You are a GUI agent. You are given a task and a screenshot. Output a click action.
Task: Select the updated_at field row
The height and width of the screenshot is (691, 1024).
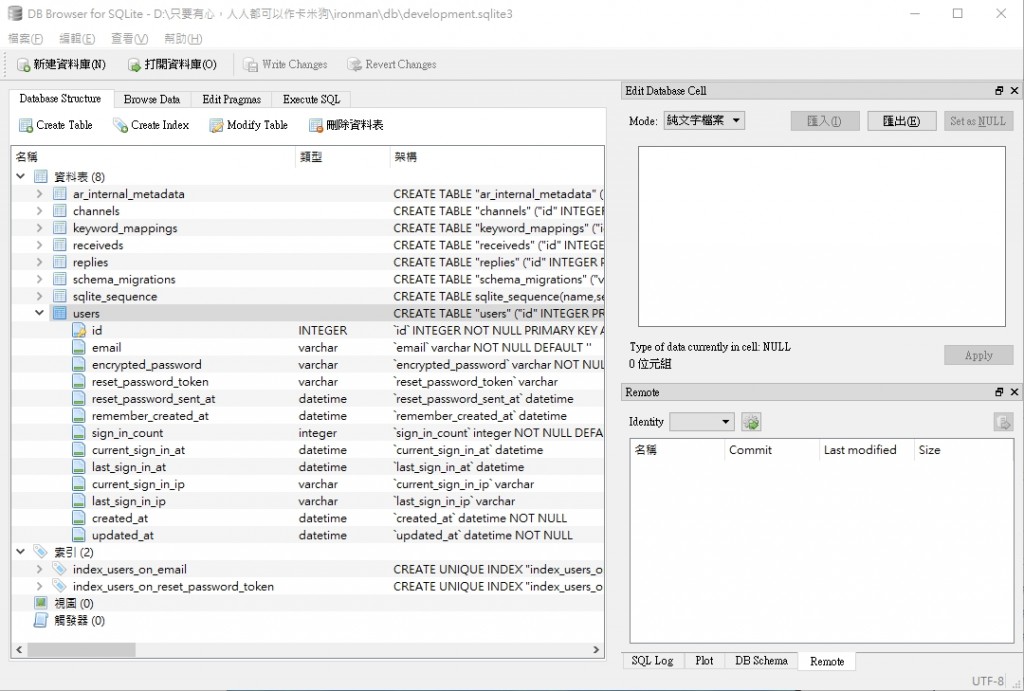[308, 535]
